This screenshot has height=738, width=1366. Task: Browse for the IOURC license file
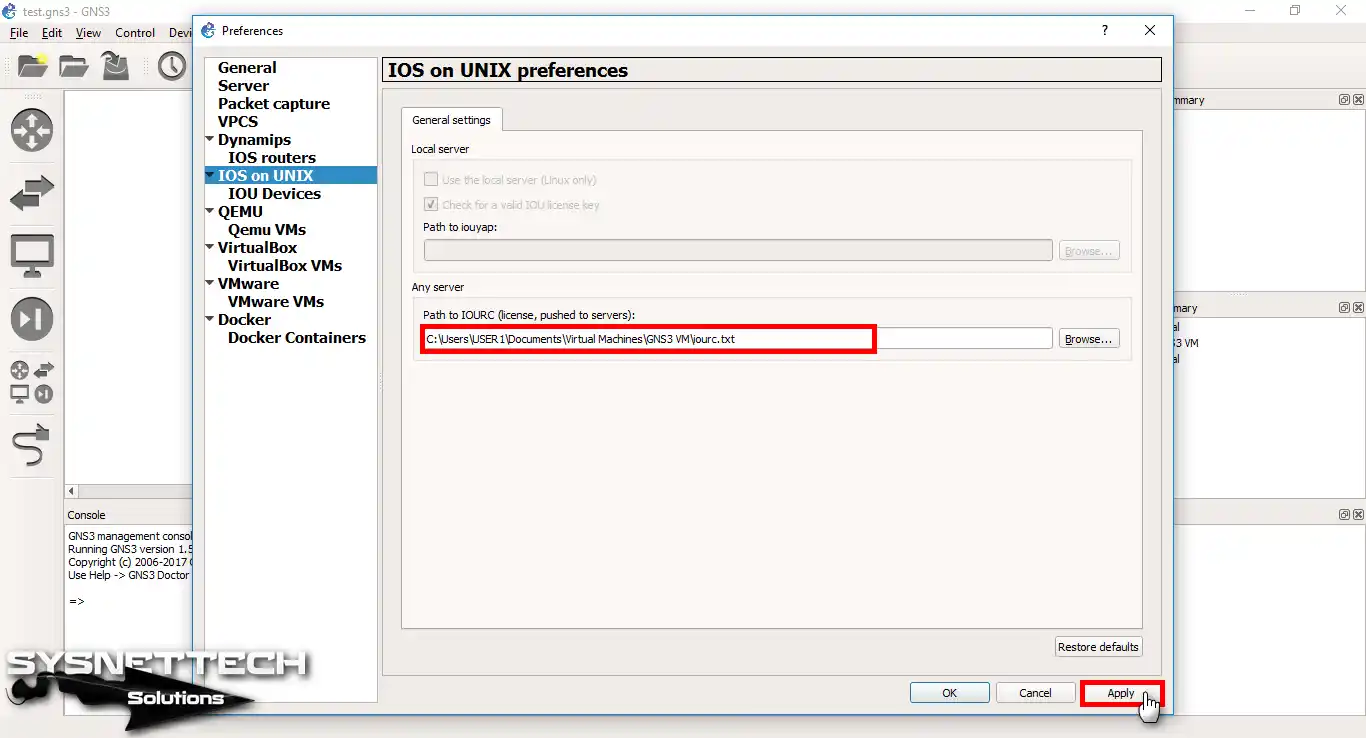[1089, 339]
